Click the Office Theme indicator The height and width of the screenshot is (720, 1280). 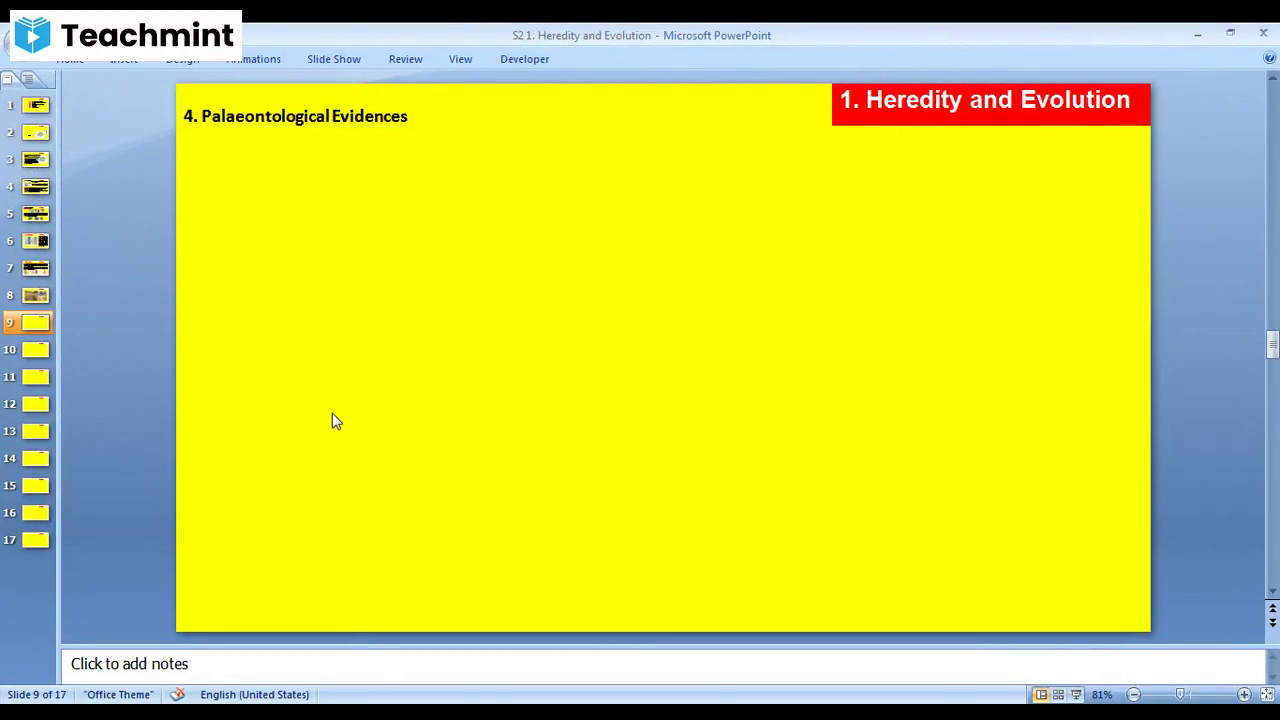[x=118, y=694]
